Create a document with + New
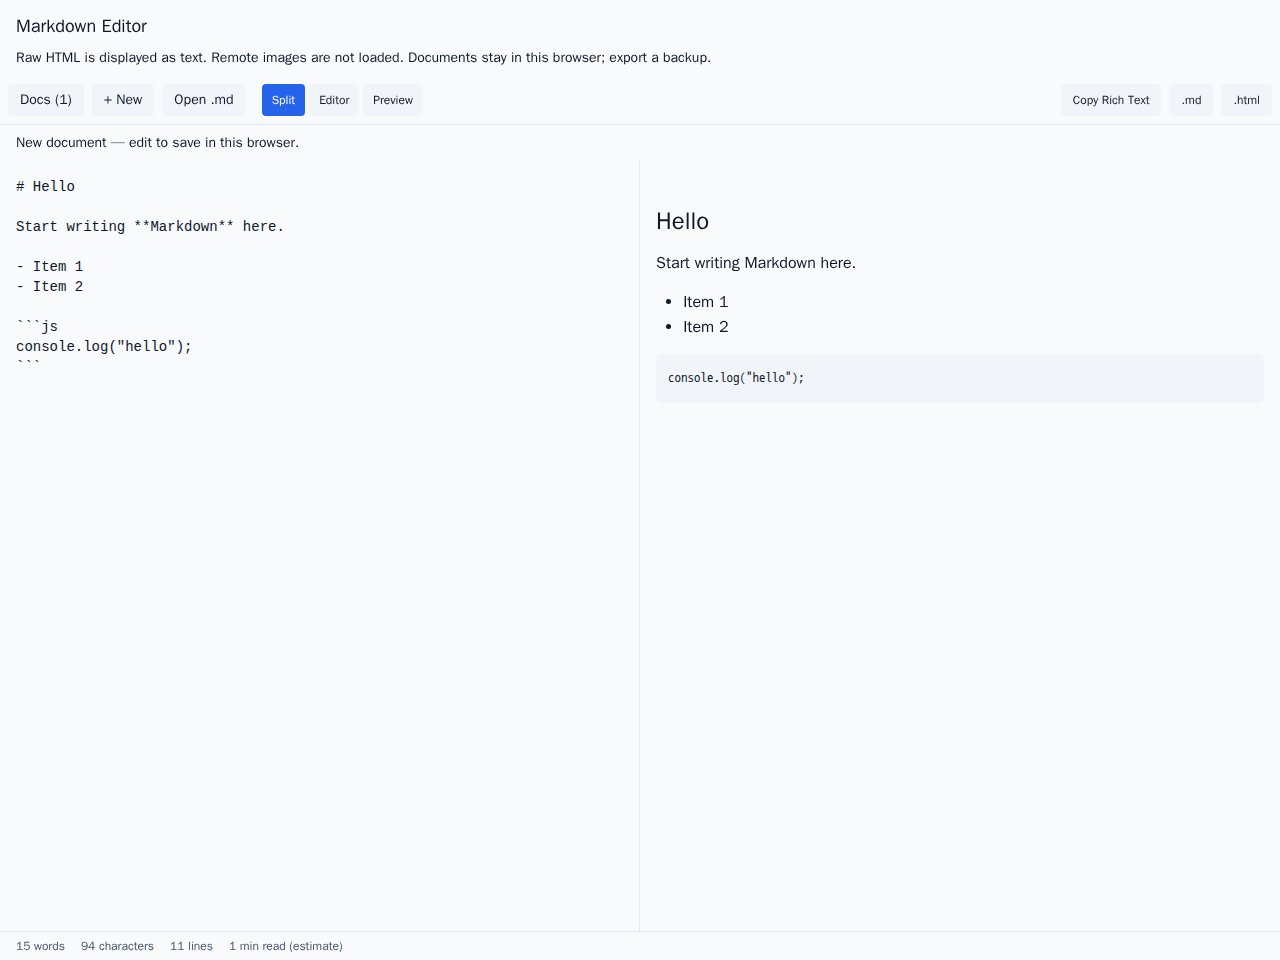Screen dimensions: 1280x960 tap(123, 100)
